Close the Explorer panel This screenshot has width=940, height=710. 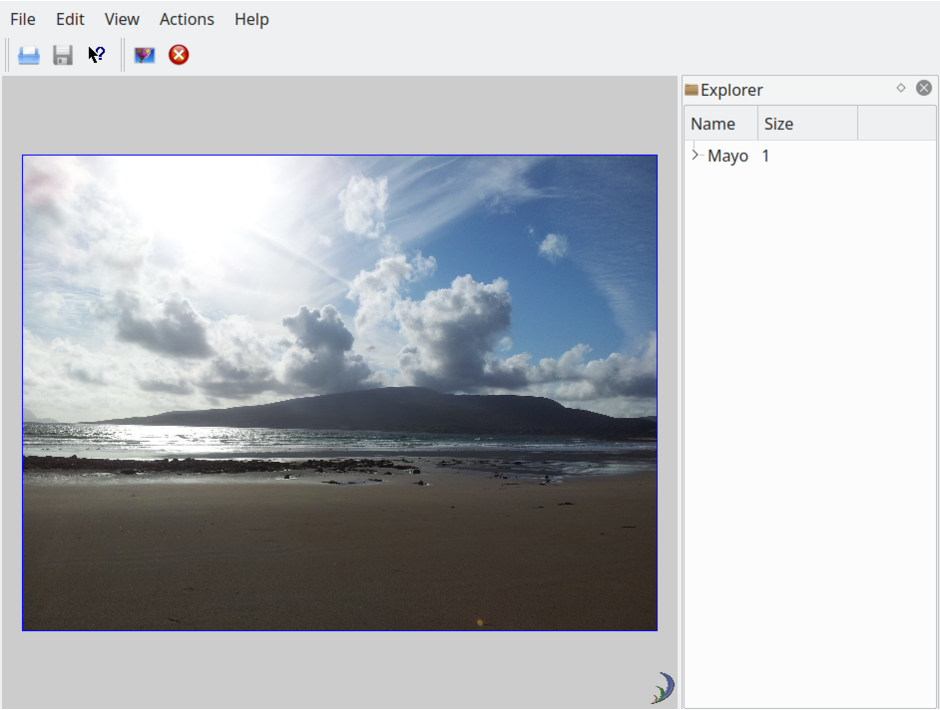[x=923, y=88]
